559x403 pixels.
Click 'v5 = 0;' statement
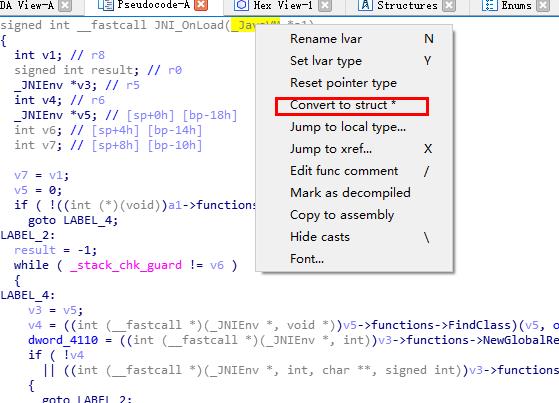click(x=38, y=190)
